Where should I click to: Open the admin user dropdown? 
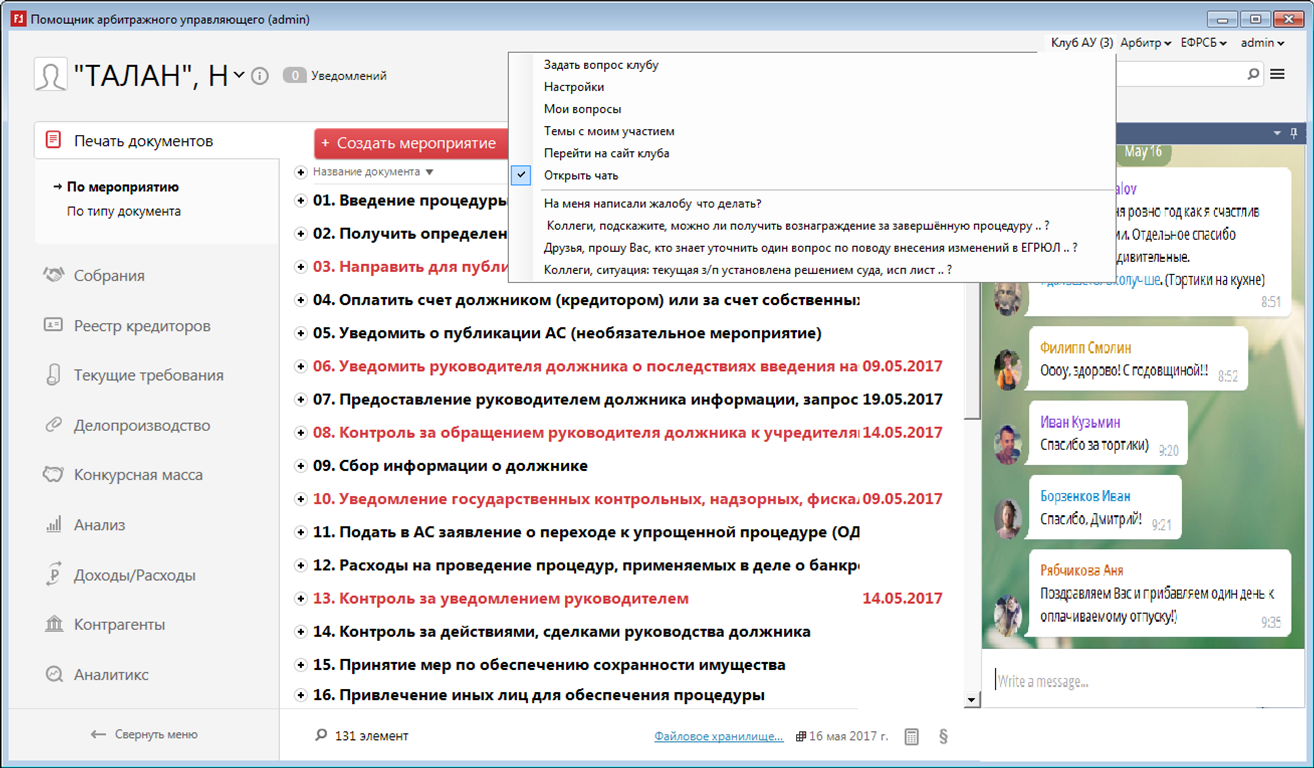tap(1262, 43)
